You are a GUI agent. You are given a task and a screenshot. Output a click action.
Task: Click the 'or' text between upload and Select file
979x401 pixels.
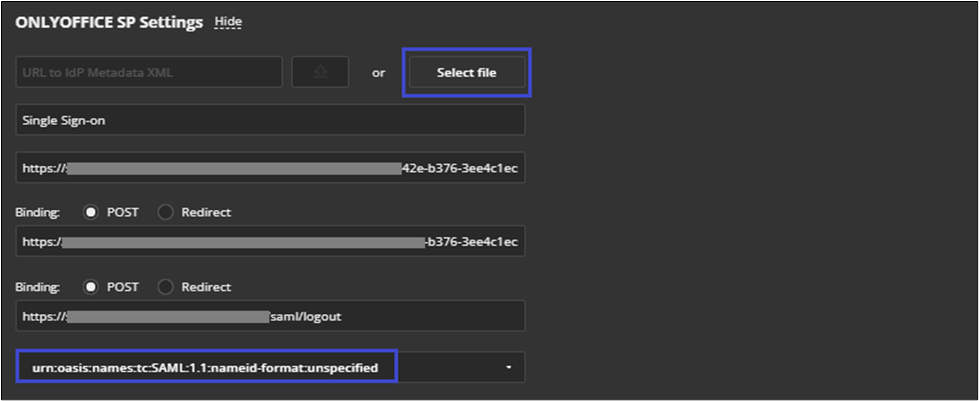[x=379, y=73]
